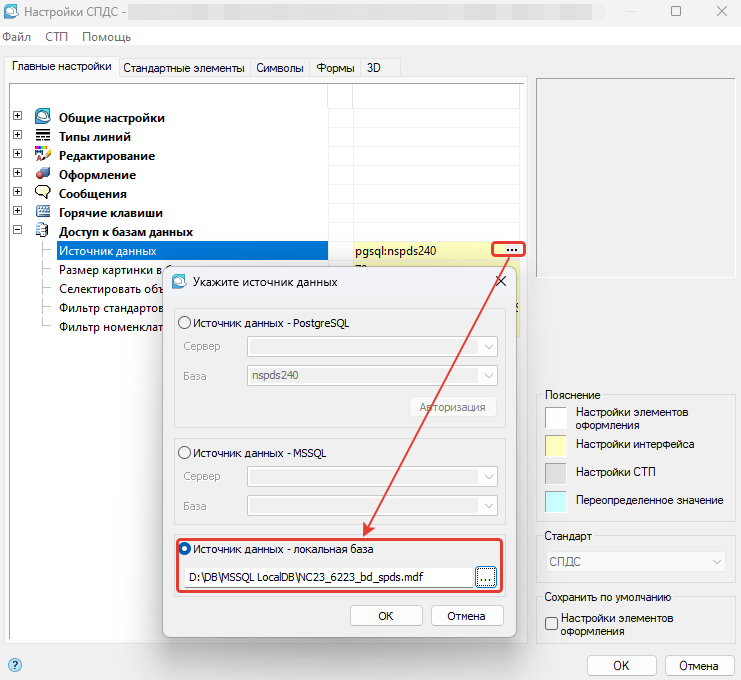
Task: Click the Горячие клавиши keyboard icon
Action: coord(43,212)
